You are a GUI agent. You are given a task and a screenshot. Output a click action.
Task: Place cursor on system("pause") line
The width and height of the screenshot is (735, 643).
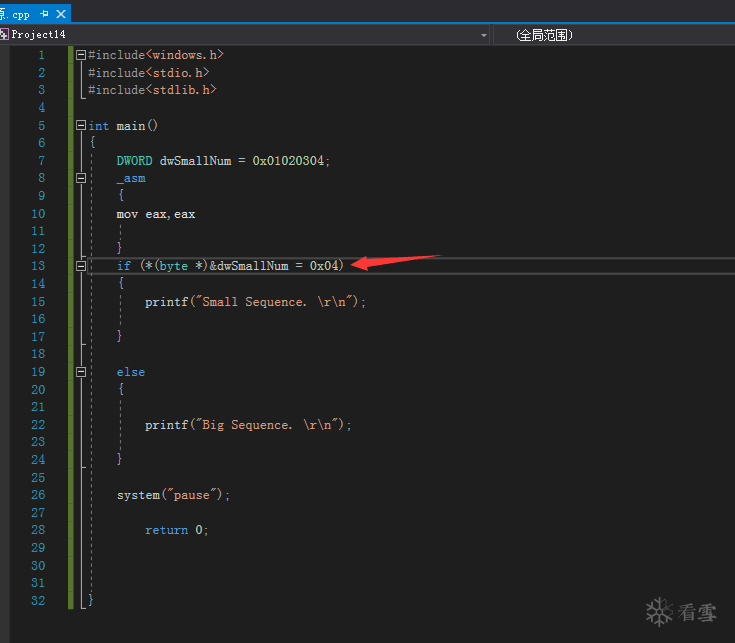coord(173,495)
